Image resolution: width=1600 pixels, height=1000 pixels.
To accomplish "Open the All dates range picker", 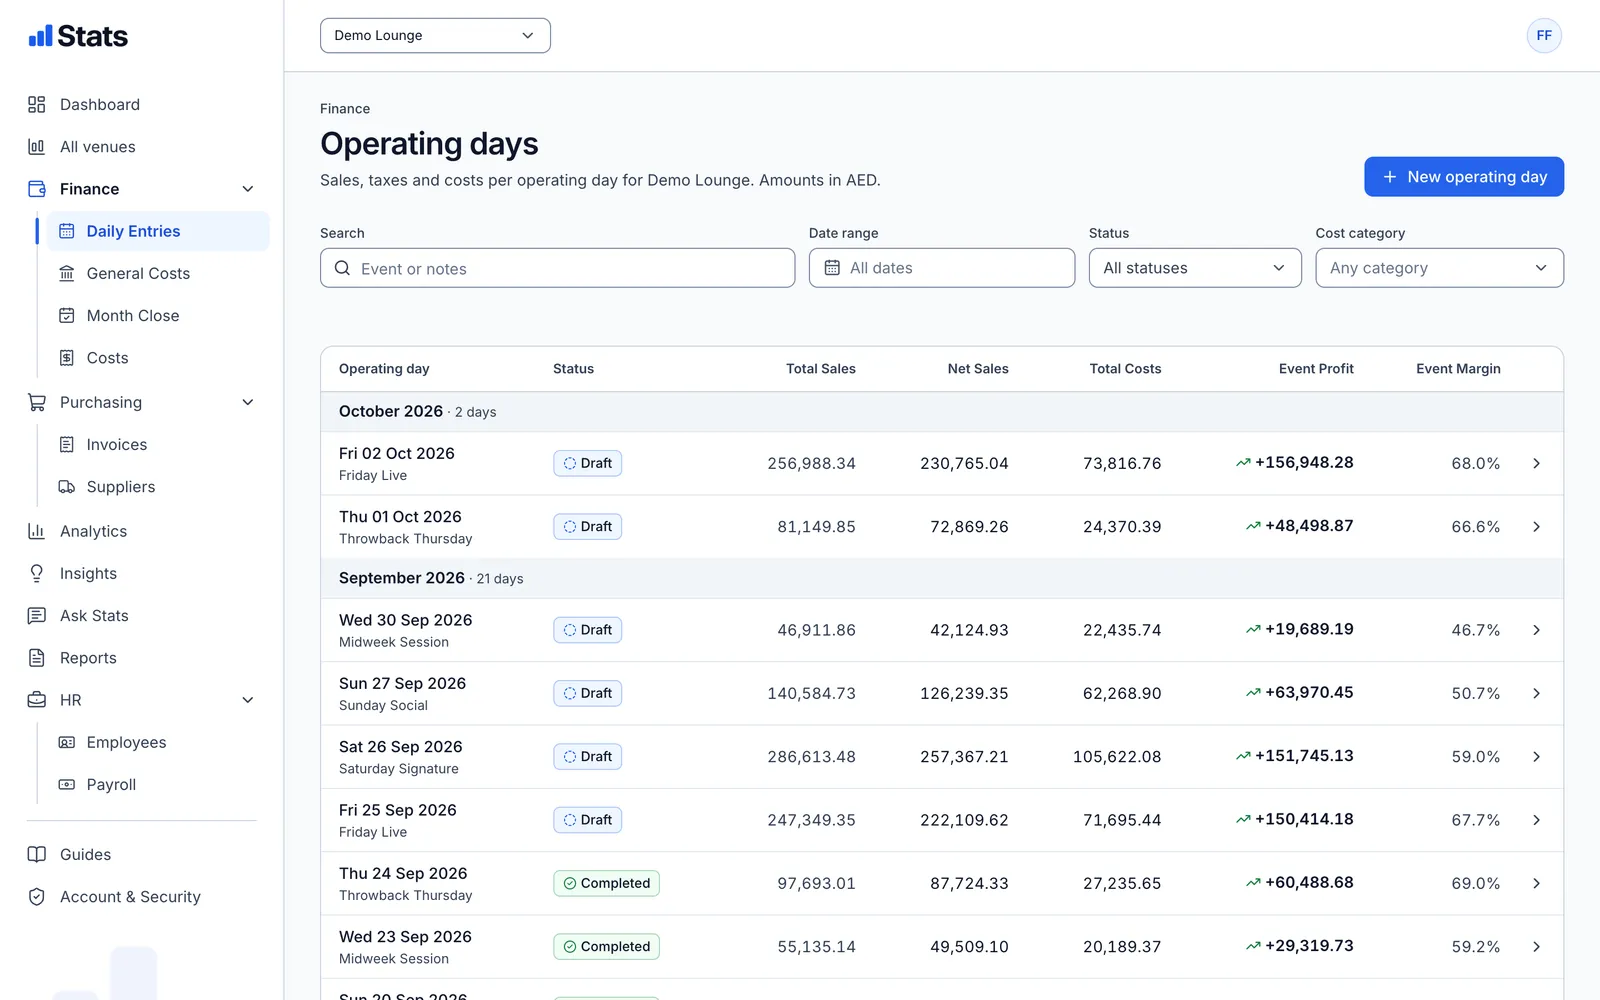I will tap(942, 268).
